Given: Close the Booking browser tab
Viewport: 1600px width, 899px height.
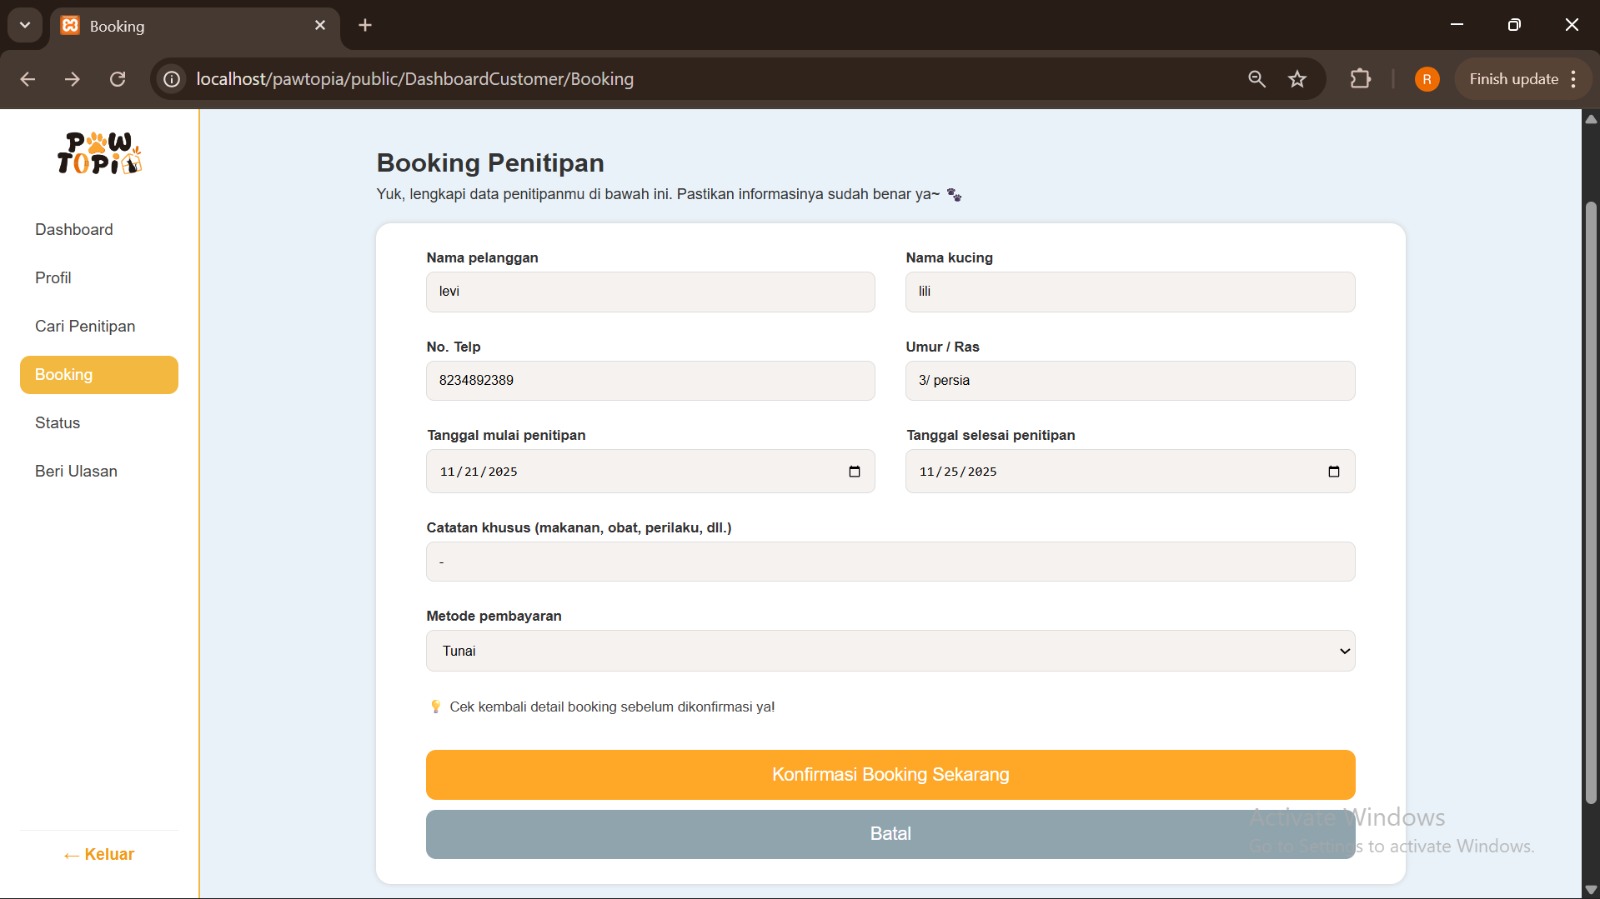Looking at the screenshot, I should pyautogui.click(x=320, y=26).
